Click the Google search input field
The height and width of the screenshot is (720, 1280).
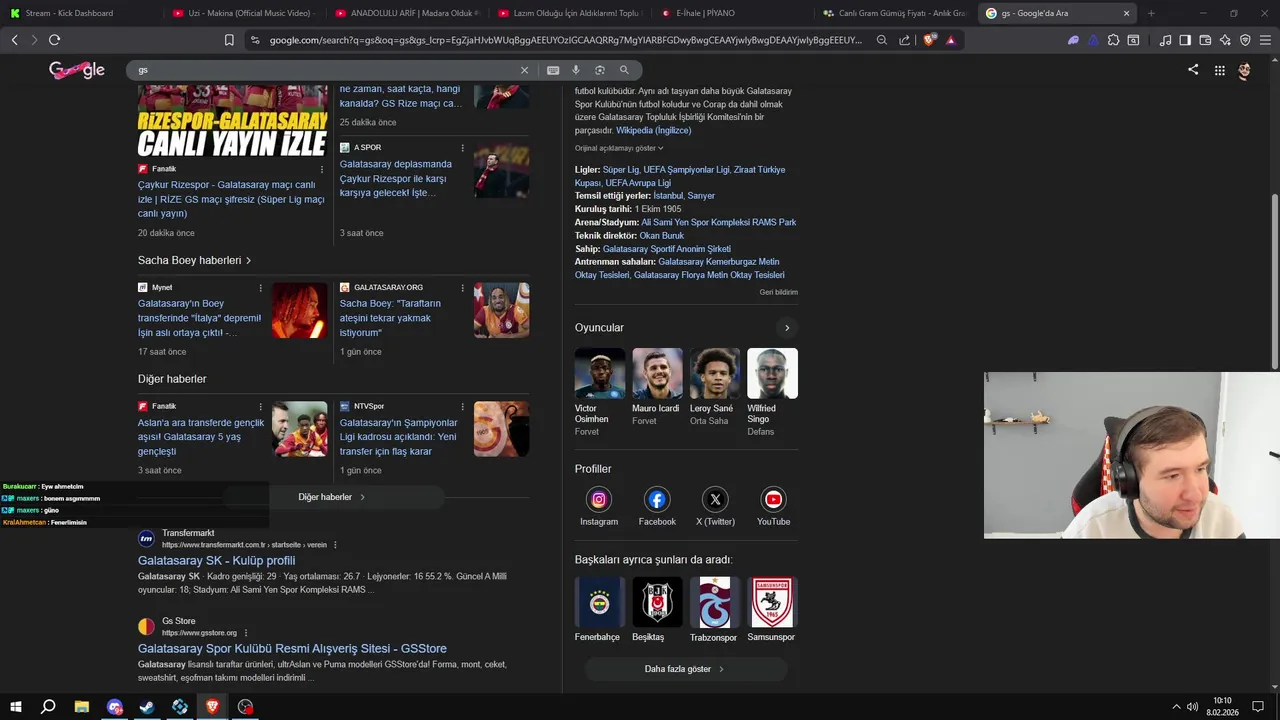click(x=325, y=70)
